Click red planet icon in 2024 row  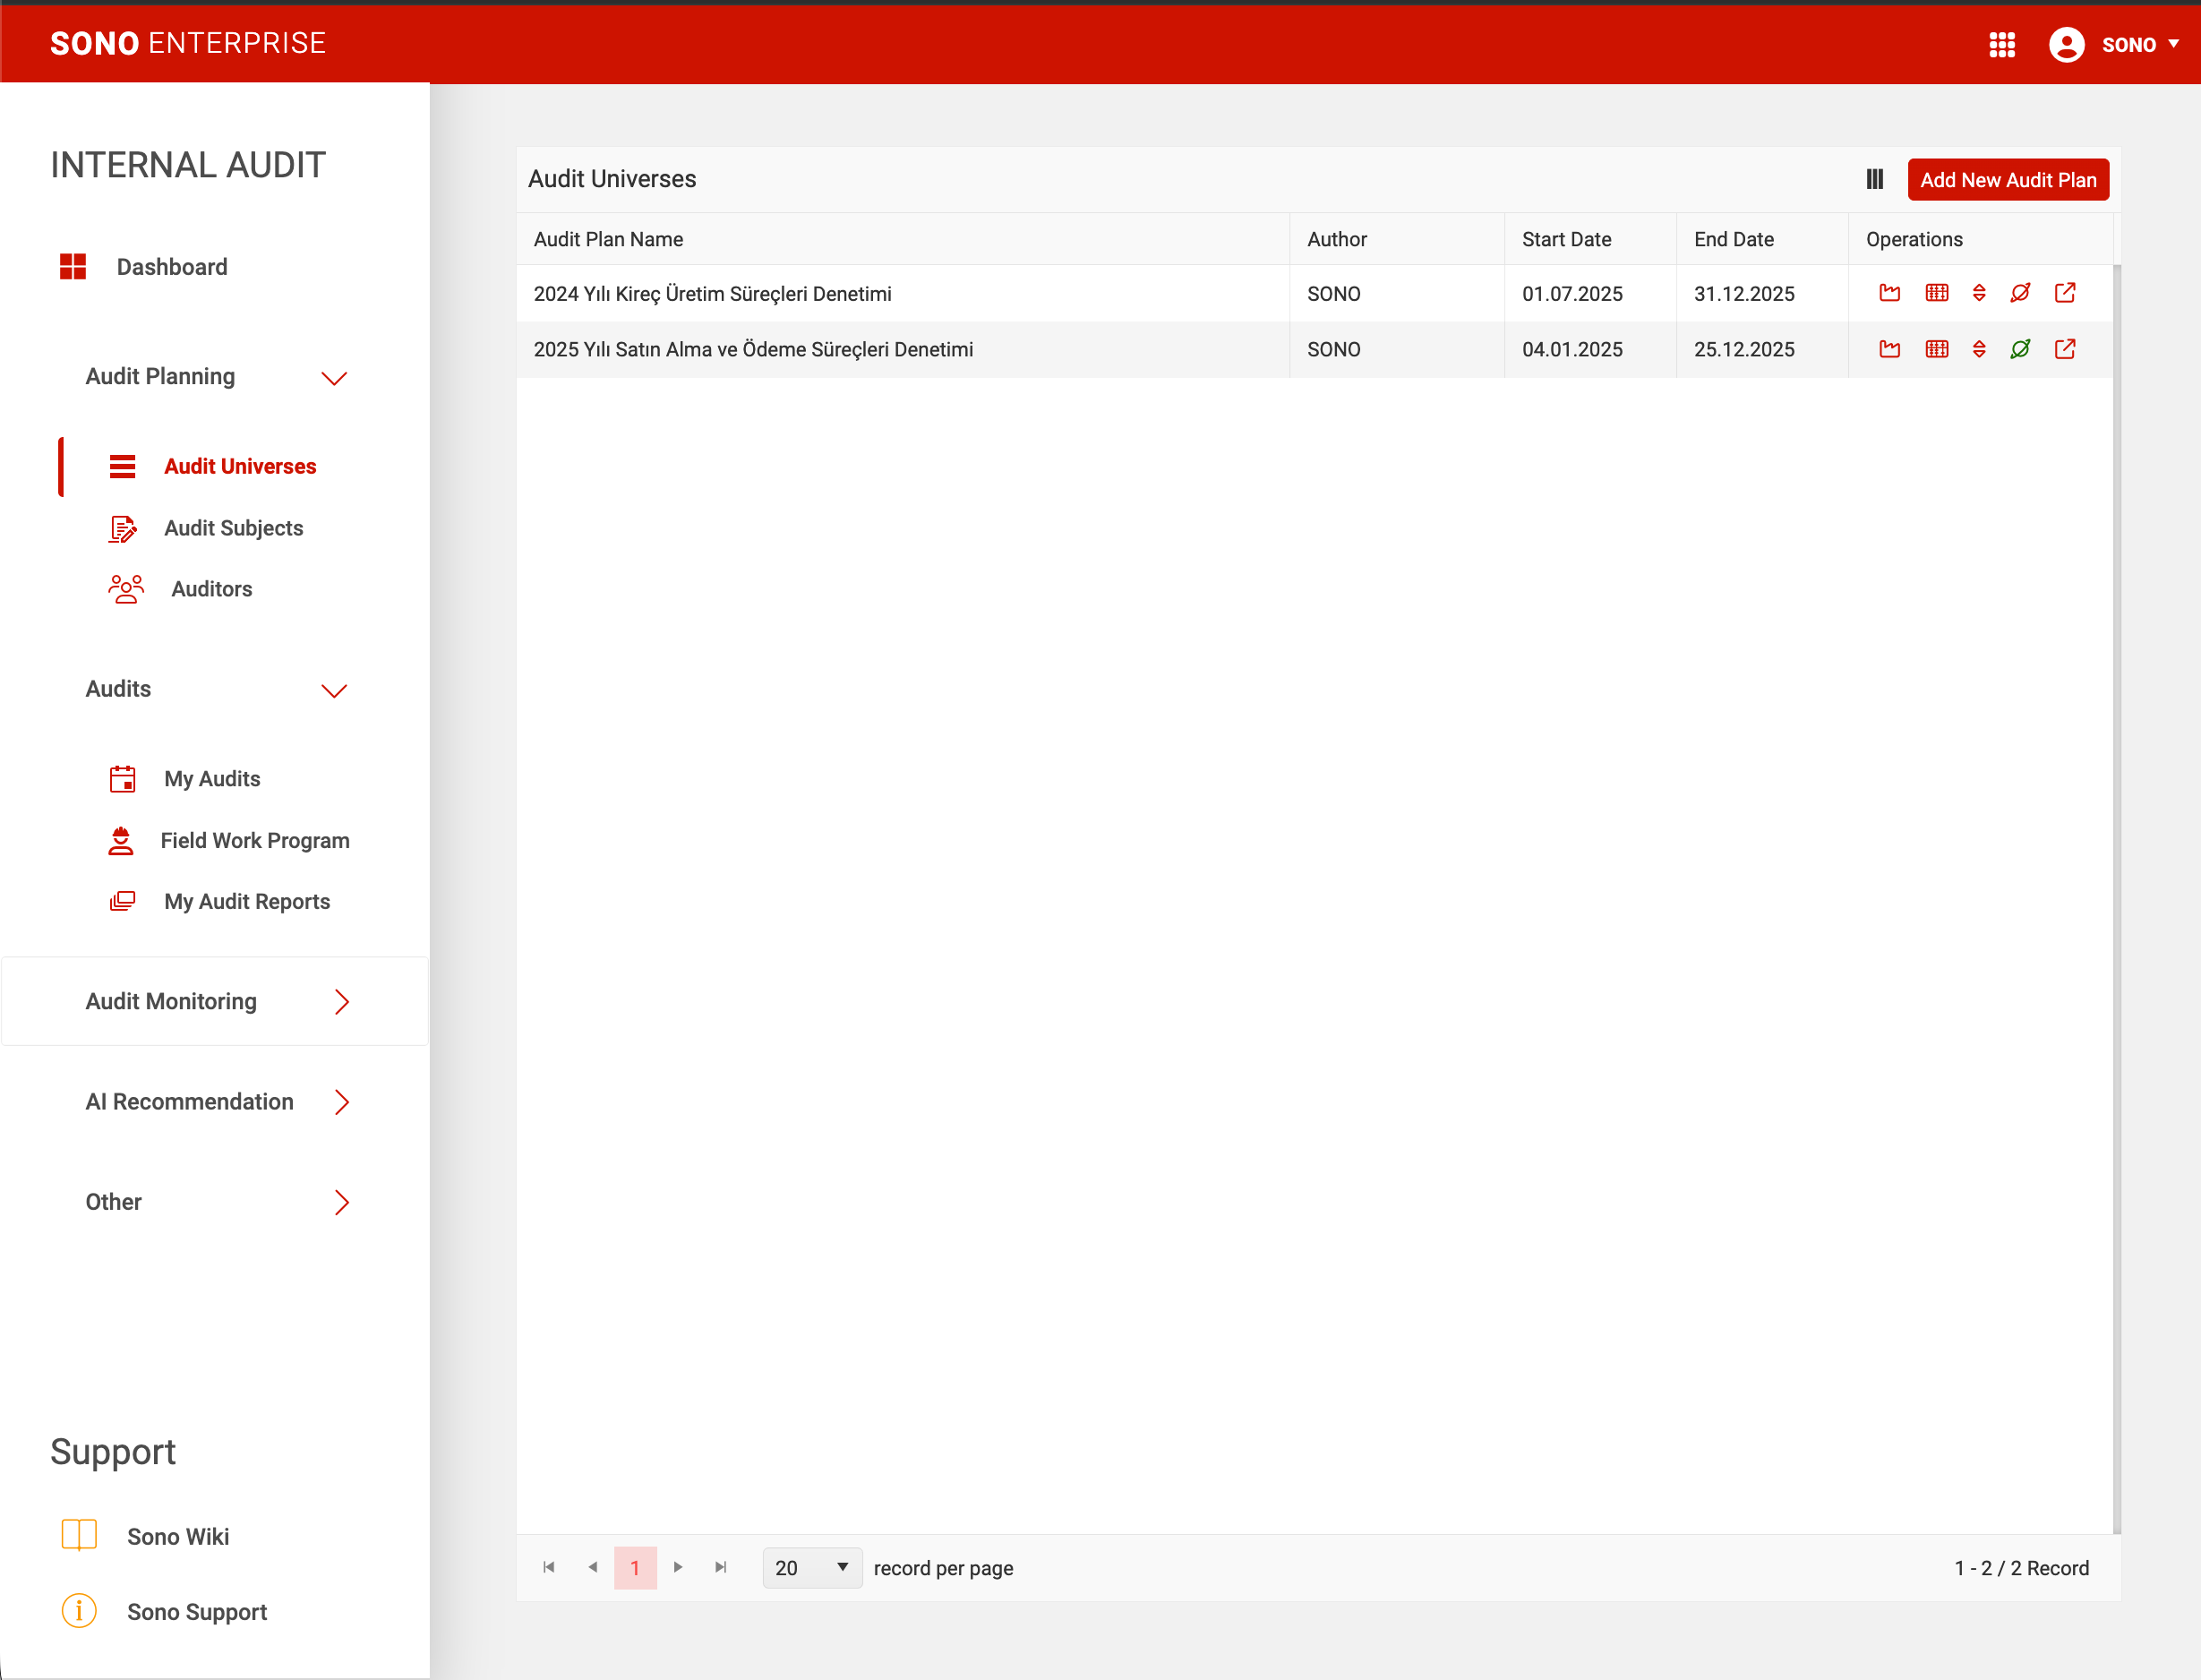[2020, 293]
